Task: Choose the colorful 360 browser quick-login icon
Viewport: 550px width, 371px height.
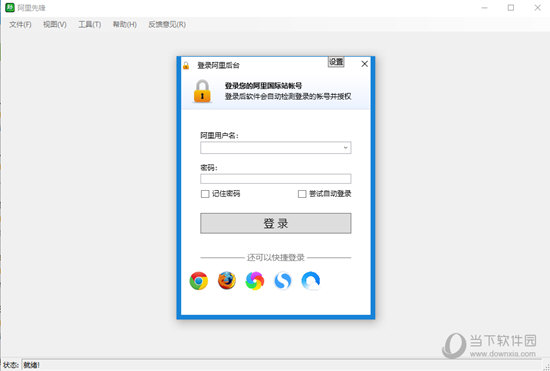Action: pyautogui.click(x=255, y=281)
